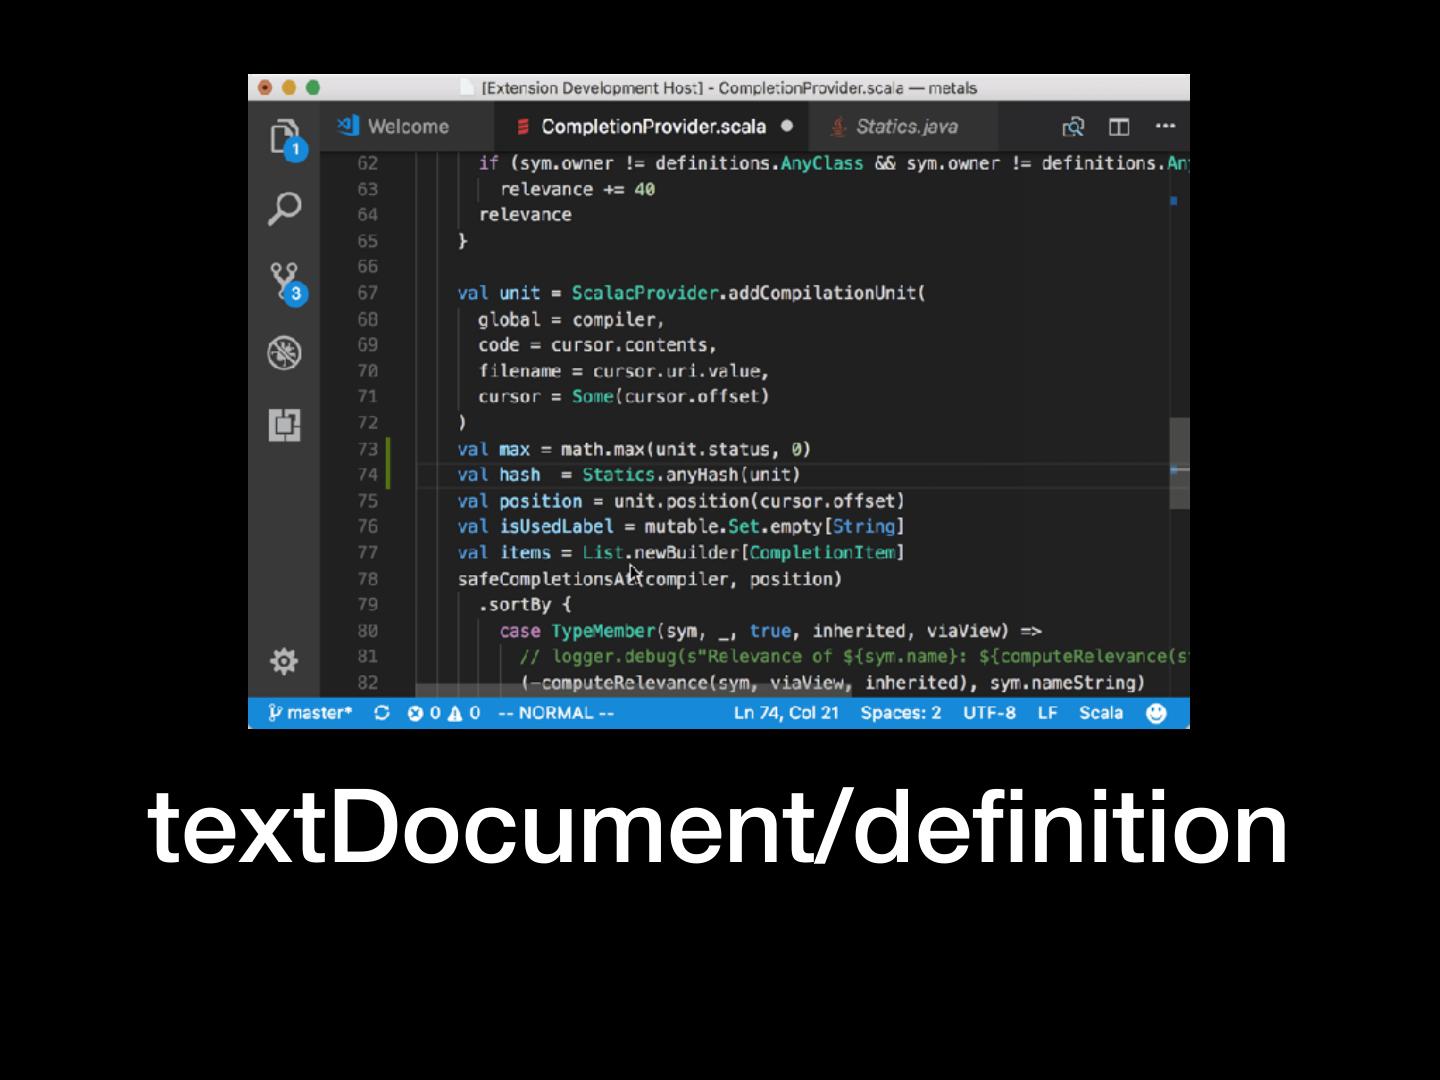The height and width of the screenshot is (1080, 1440).
Task: Click 'relevance += 40' on line 63
Action: coord(577,189)
